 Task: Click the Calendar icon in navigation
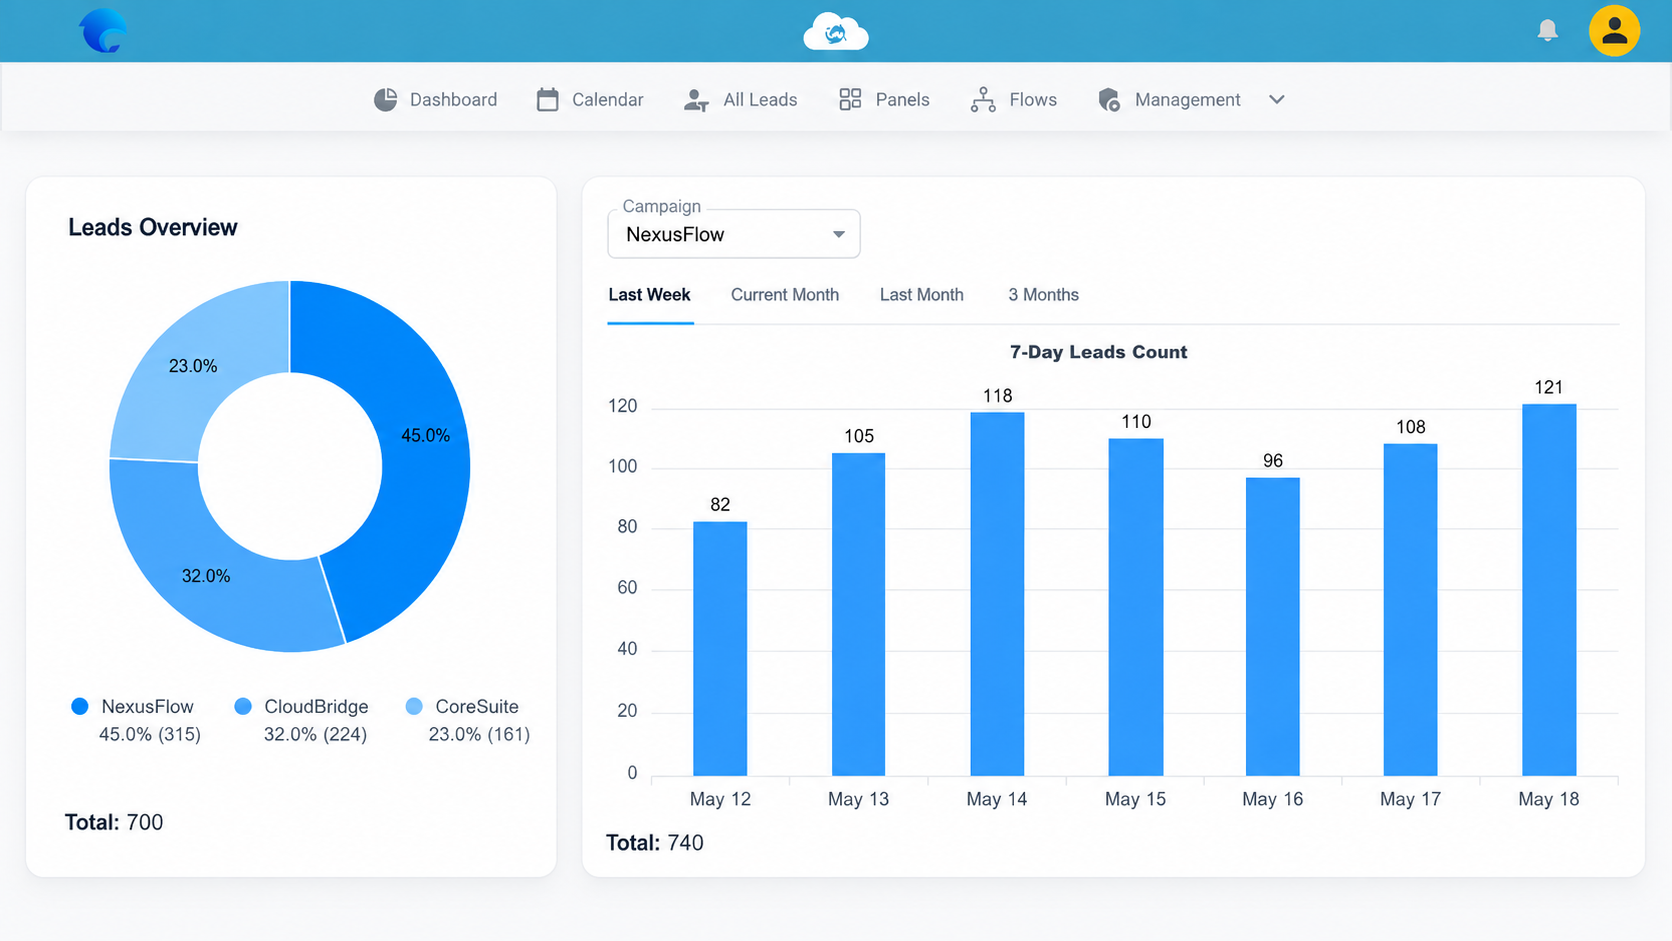coord(547,100)
